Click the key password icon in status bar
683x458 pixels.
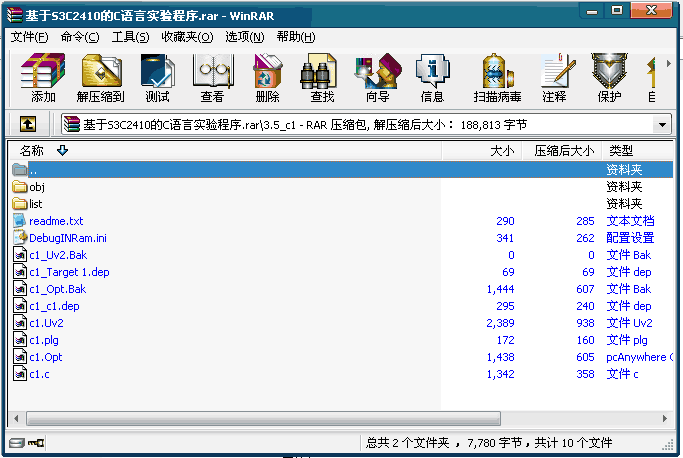point(36,443)
